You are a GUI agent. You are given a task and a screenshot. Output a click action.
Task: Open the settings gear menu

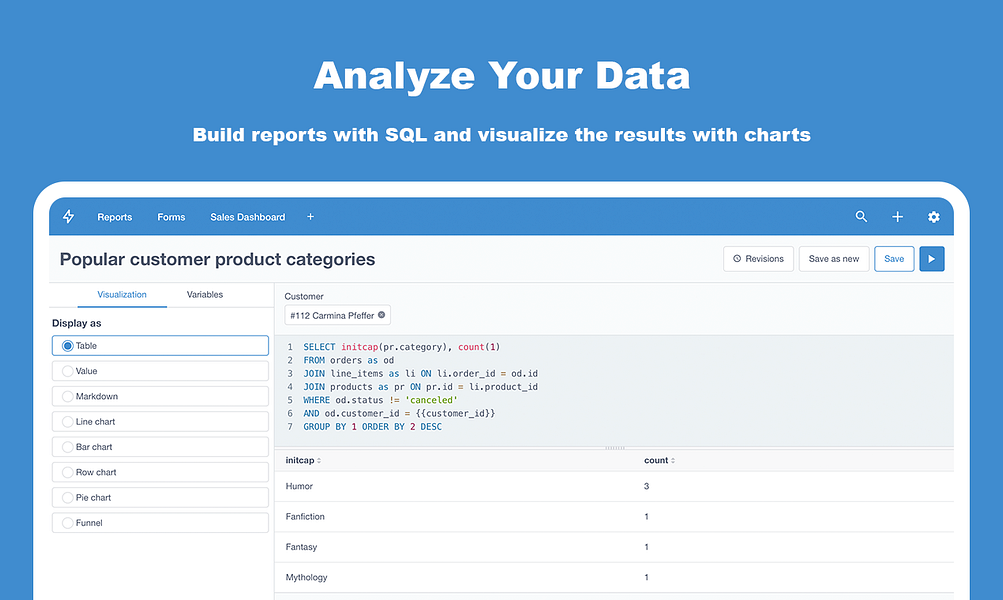pyautogui.click(x=933, y=216)
